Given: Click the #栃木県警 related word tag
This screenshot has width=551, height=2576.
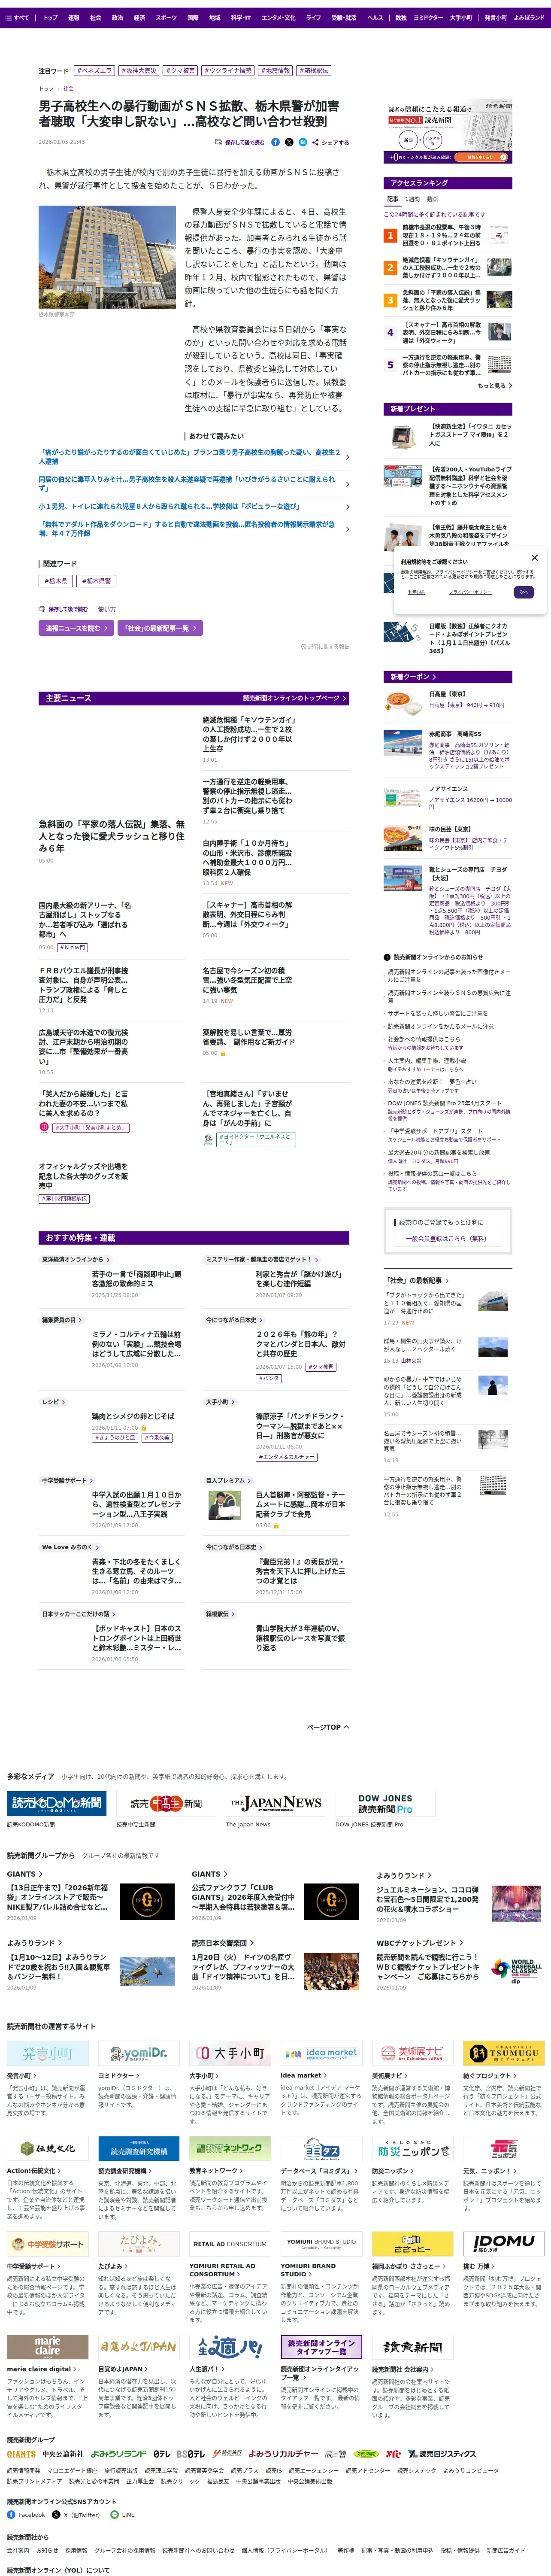Looking at the screenshot, I should point(97,581).
